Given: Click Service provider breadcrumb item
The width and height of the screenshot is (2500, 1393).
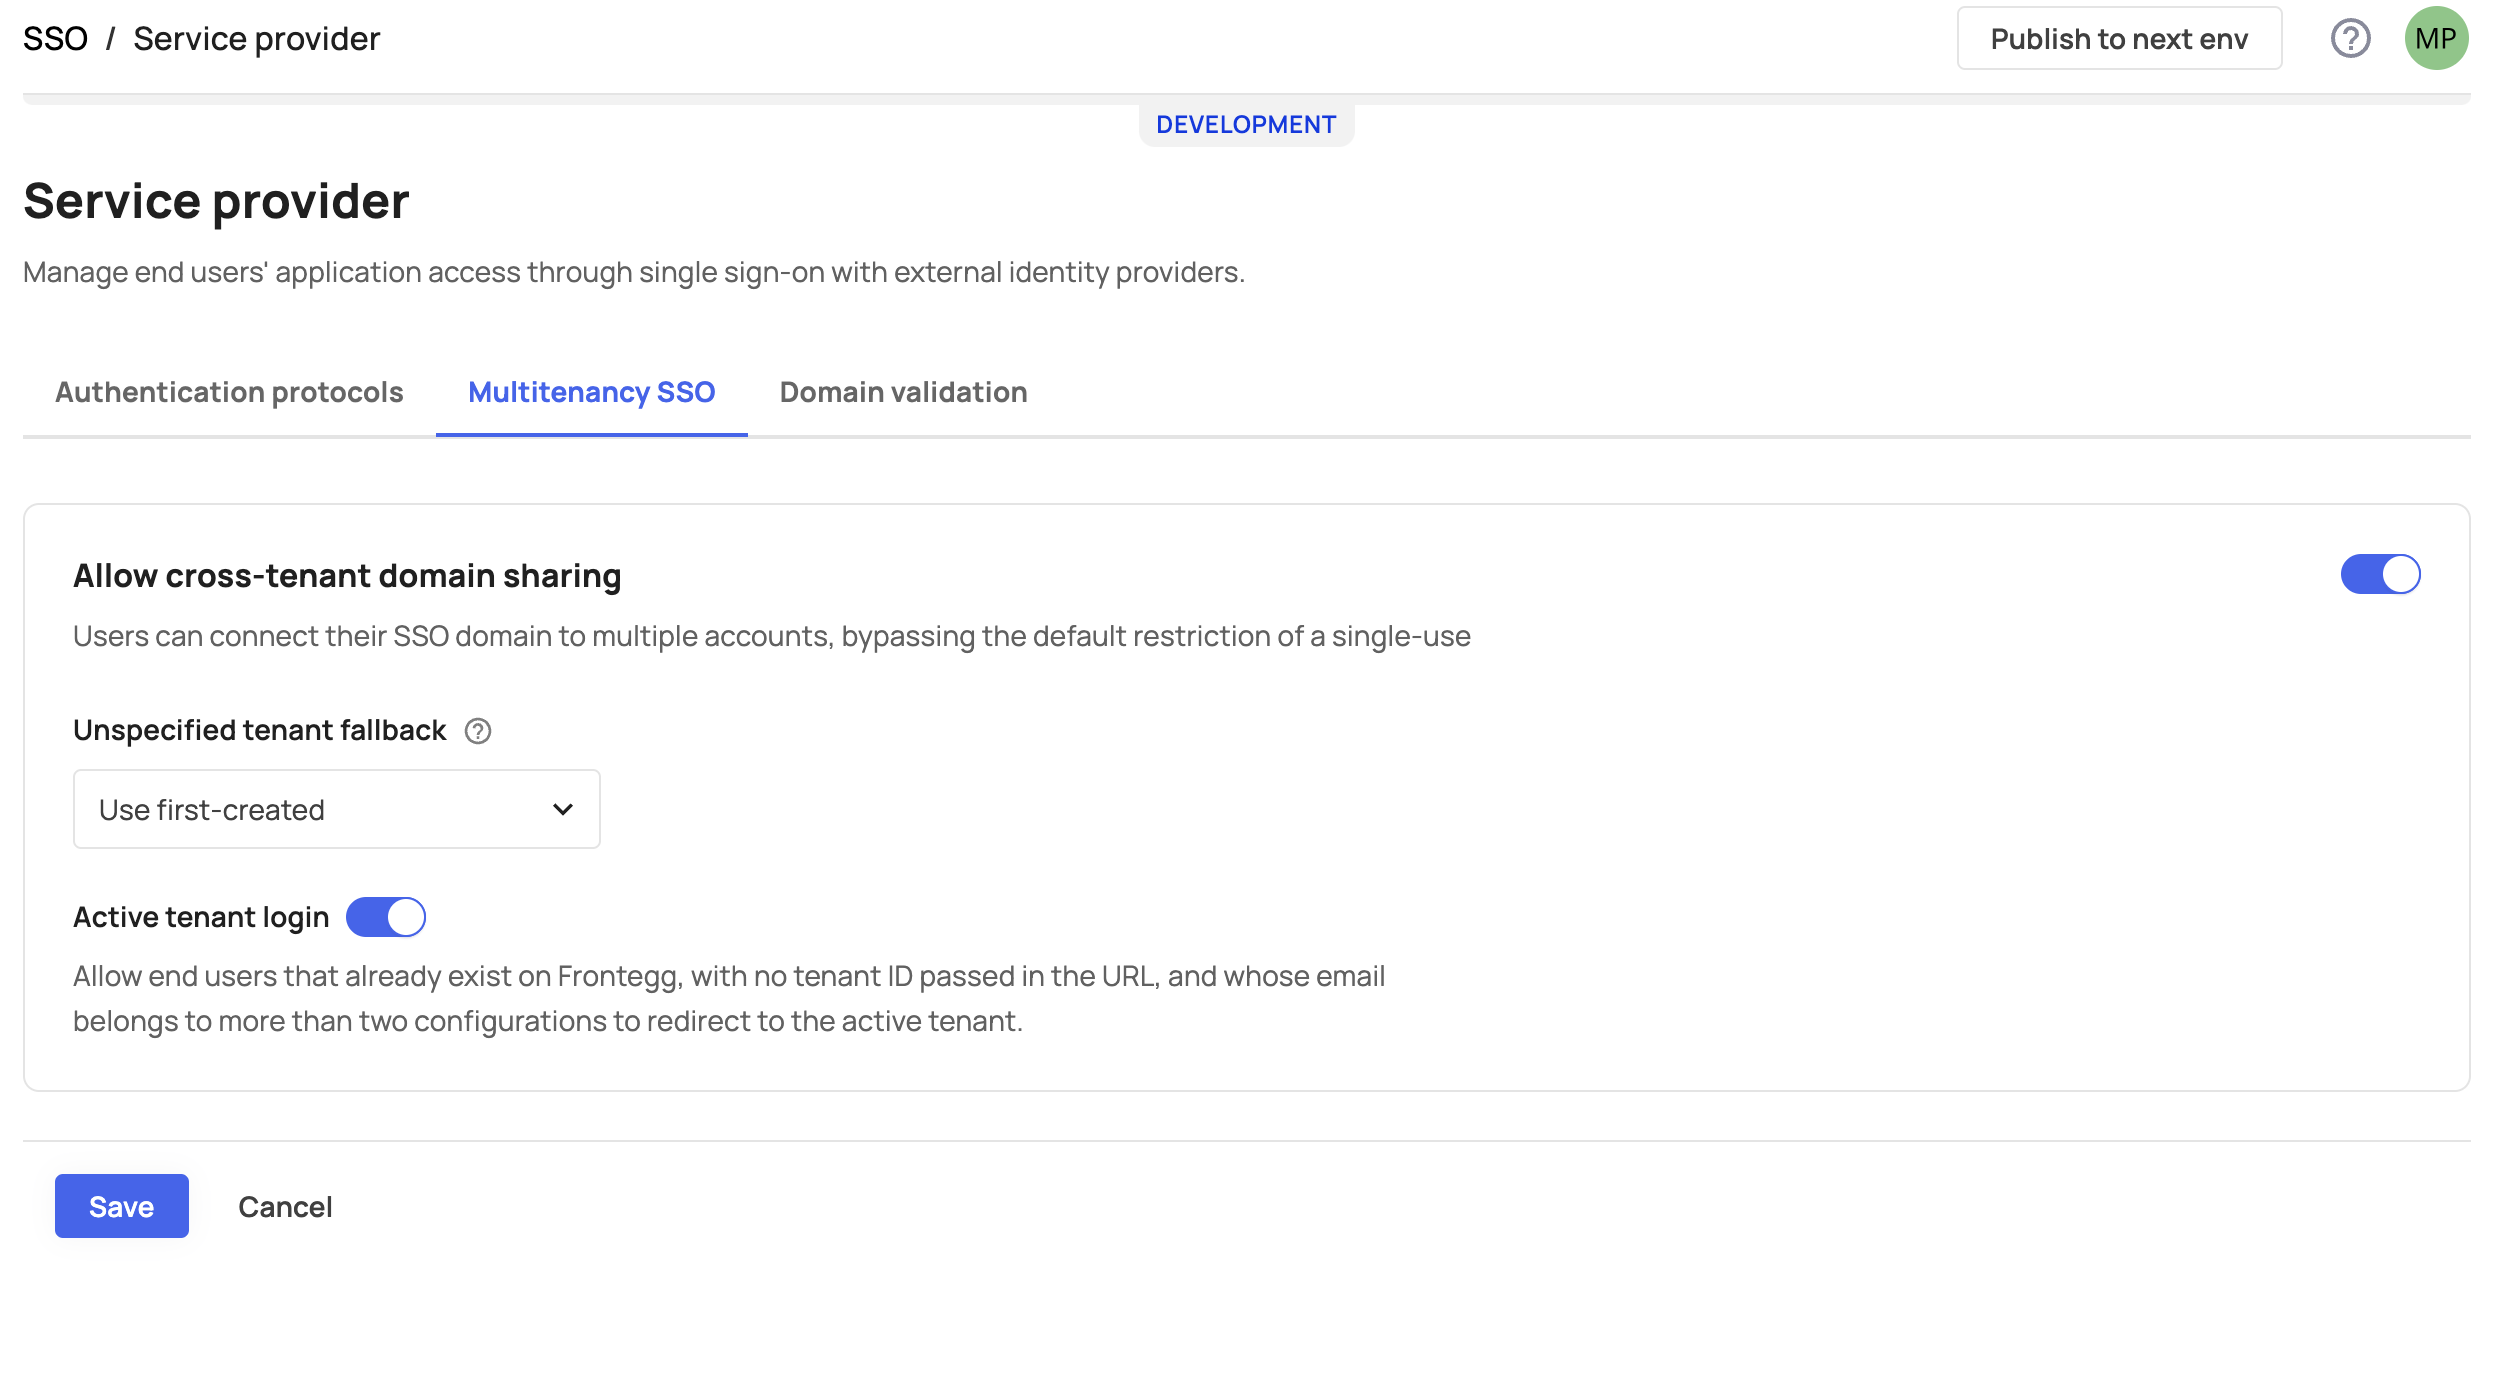Looking at the screenshot, I should point(257,39).
